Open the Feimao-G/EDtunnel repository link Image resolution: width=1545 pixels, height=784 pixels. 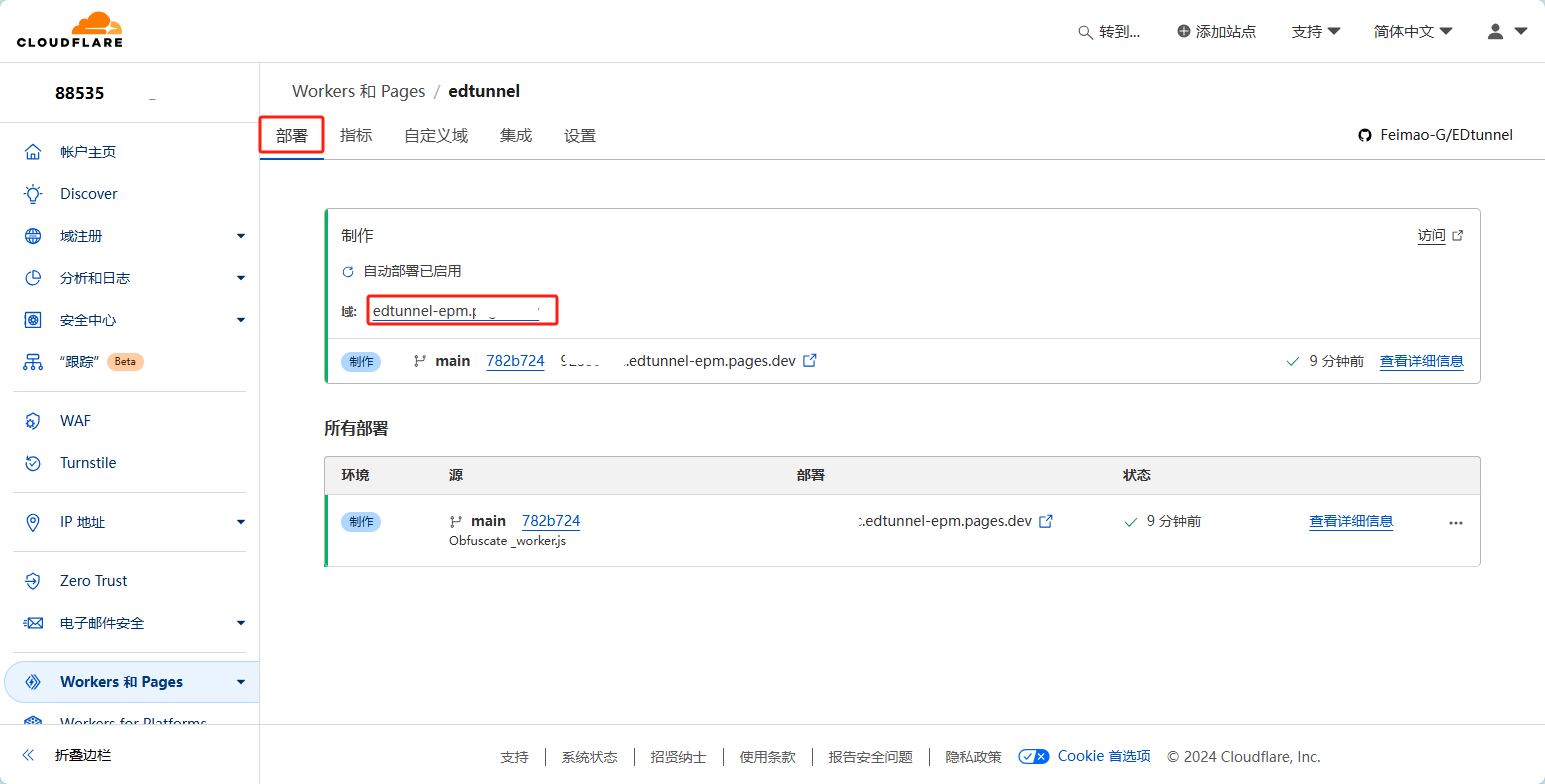pos(1445,135)
